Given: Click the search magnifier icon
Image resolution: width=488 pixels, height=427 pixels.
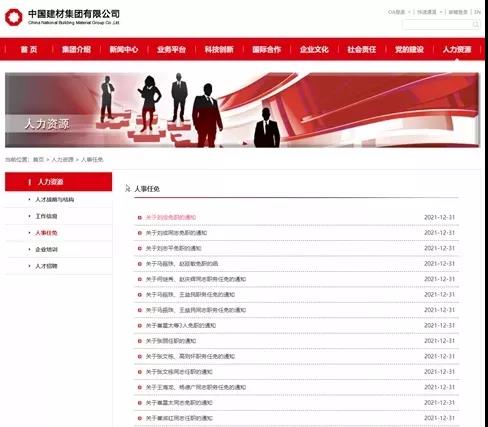Looking at the screenshot, I should point(475,24).
